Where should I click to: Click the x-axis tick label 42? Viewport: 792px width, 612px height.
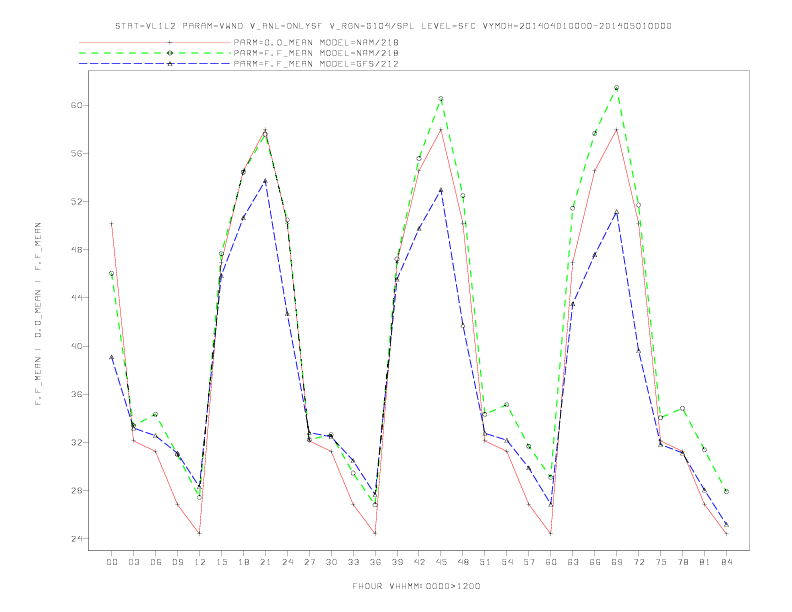pyautogui.click(x=419, y=562)
